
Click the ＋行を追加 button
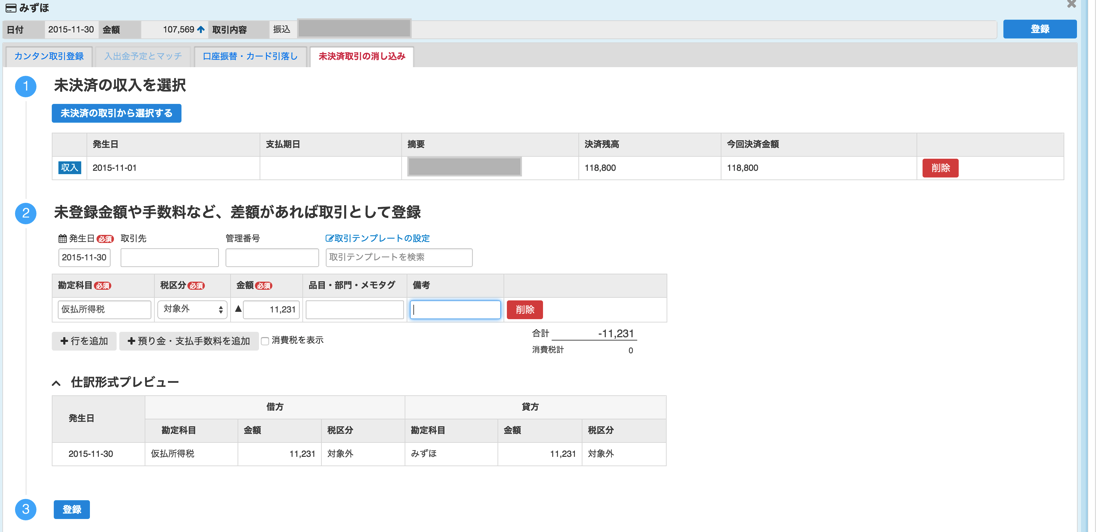[84, 341]
